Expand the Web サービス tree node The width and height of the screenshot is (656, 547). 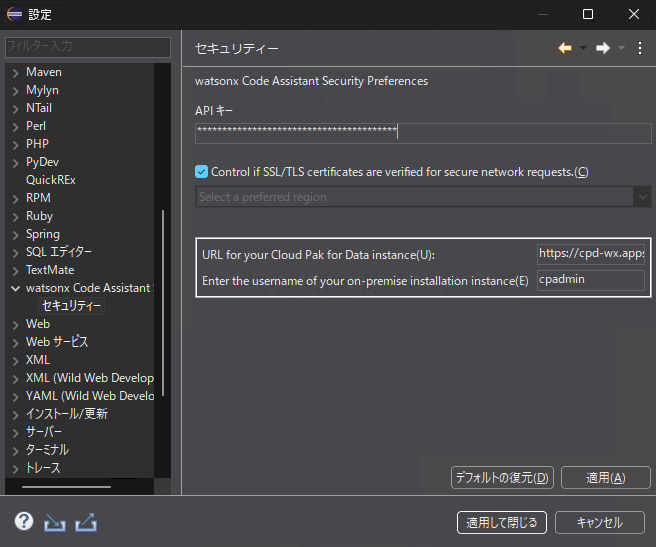pyautogui.click(x=15, y=343)
